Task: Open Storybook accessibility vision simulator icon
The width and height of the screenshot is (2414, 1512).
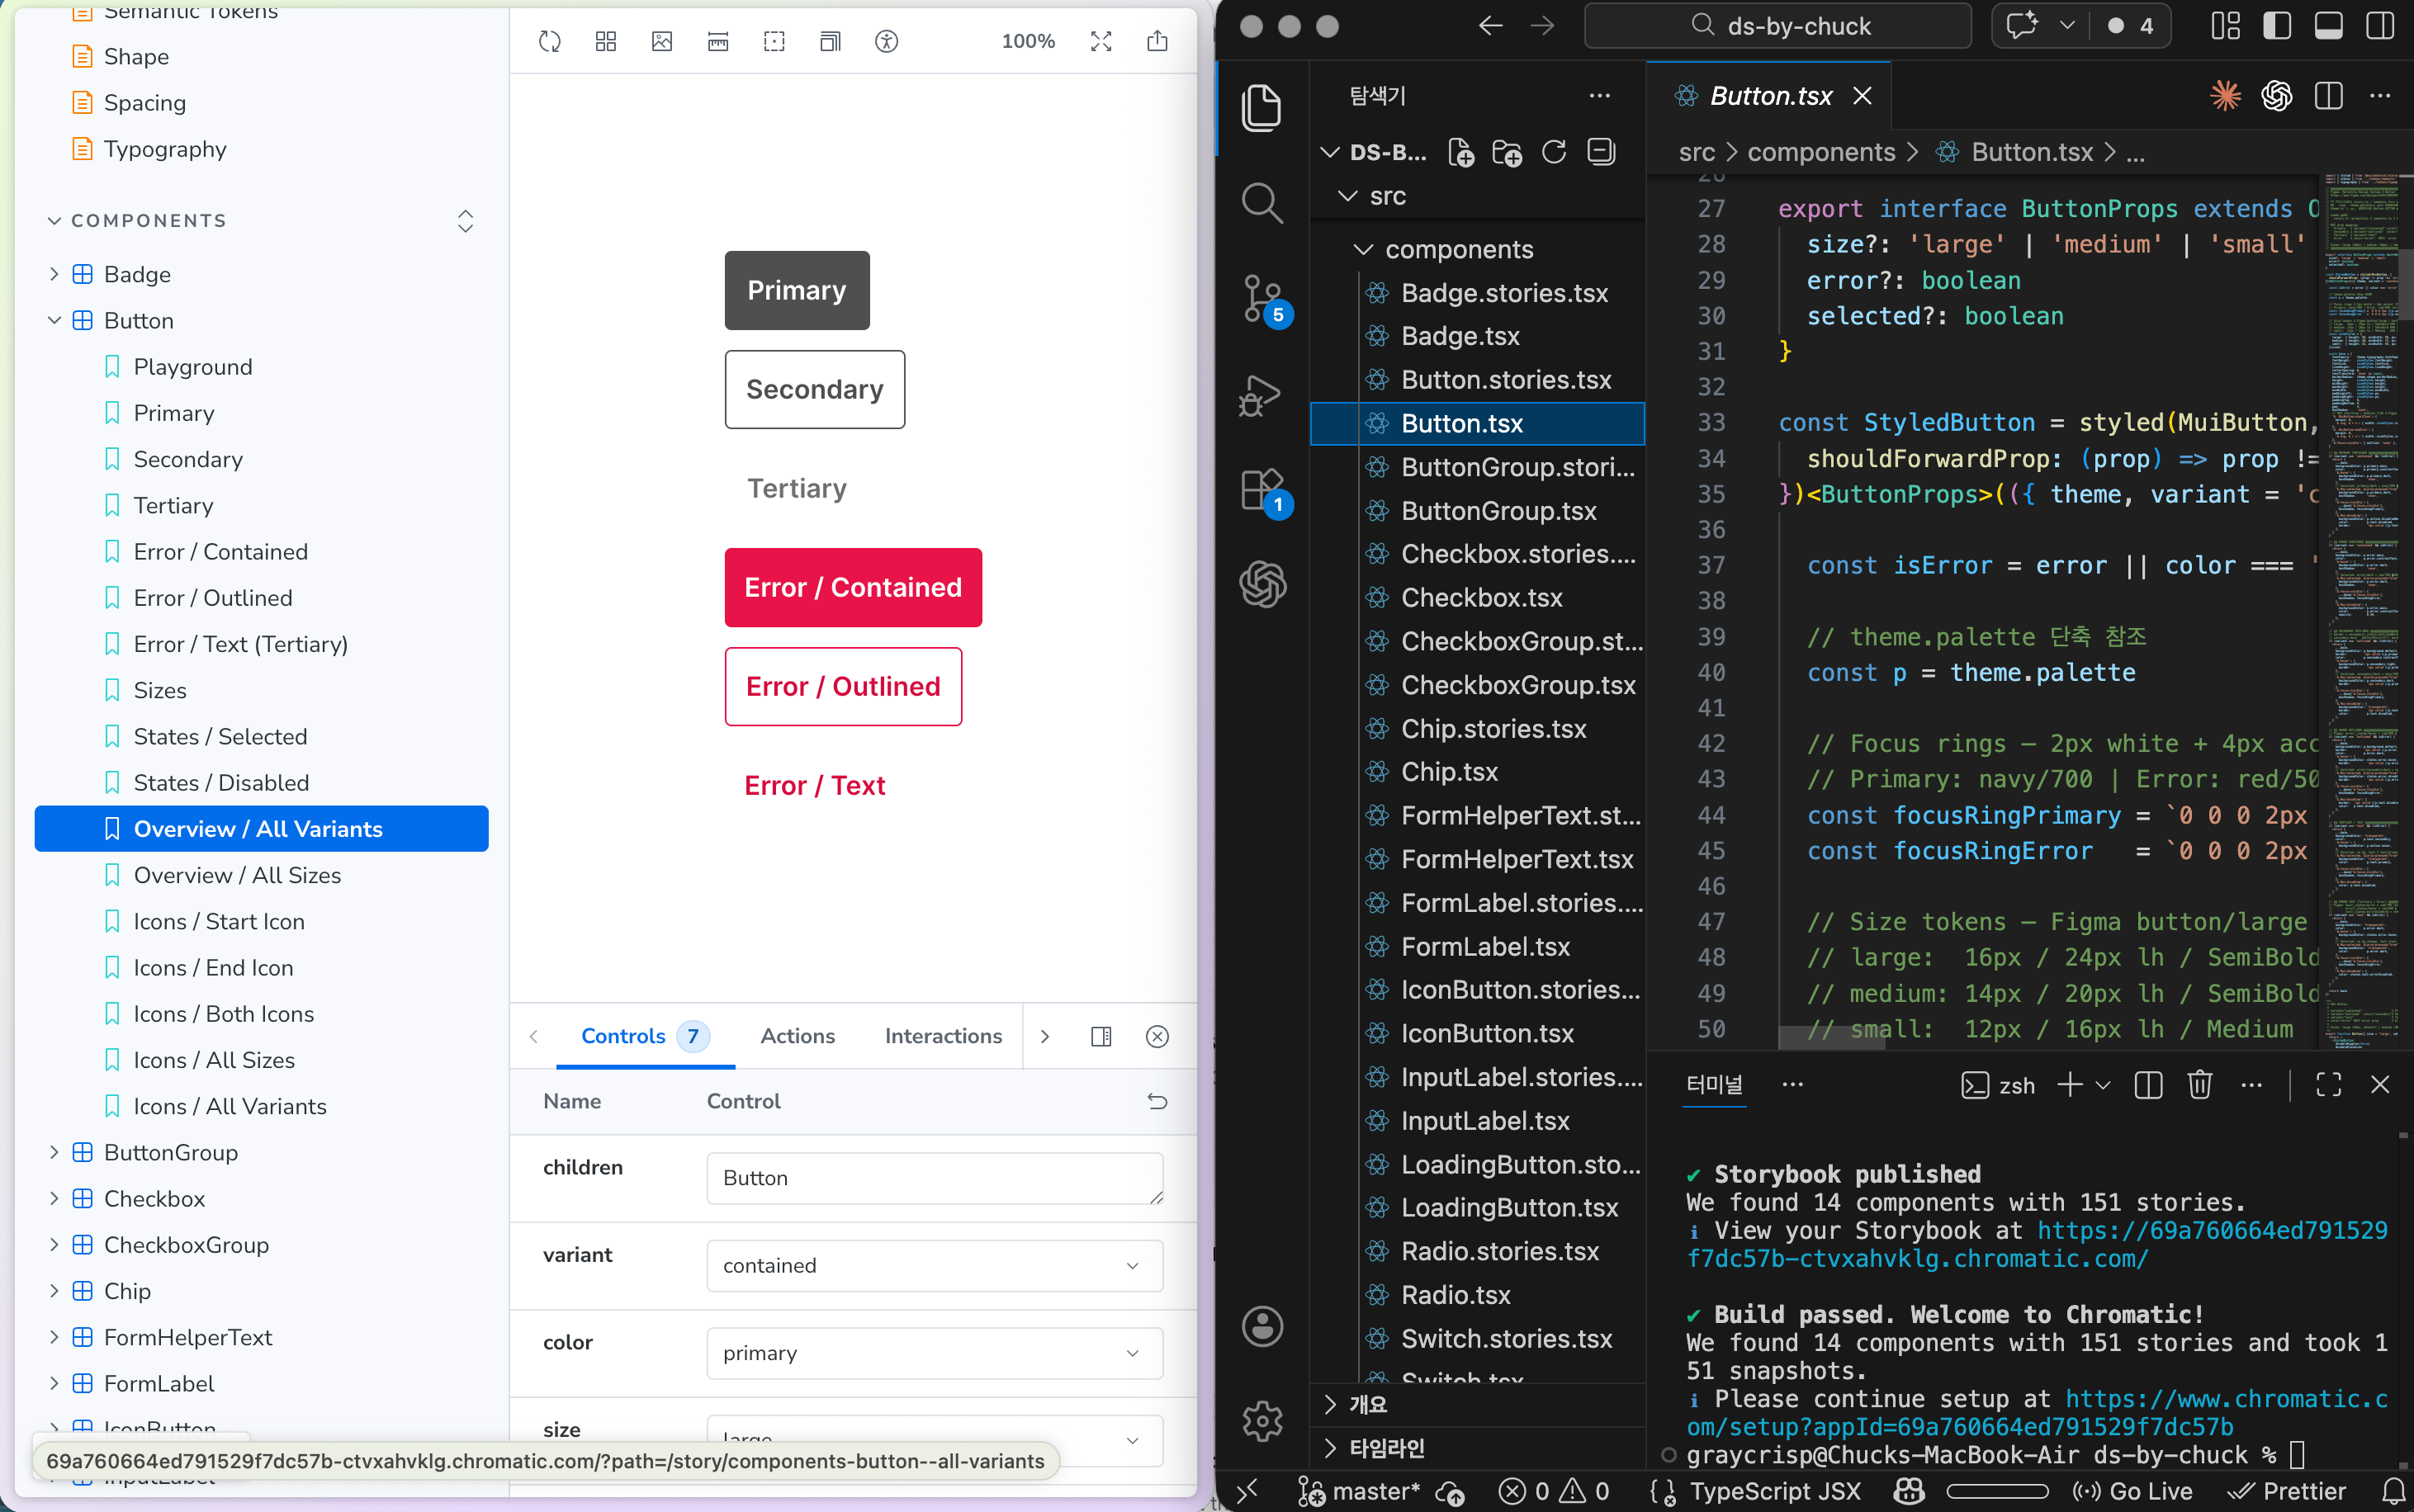Action: (886, 41)
